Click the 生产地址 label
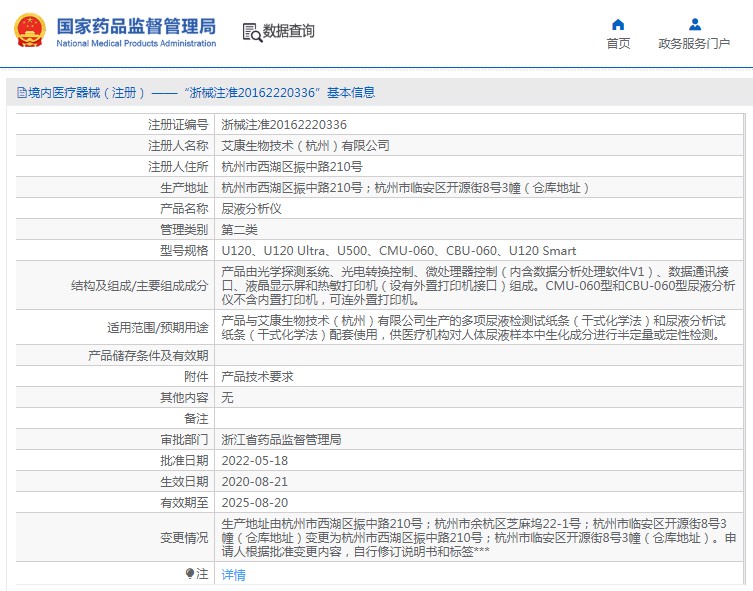753x591 pixels. [x=184, y=188]
